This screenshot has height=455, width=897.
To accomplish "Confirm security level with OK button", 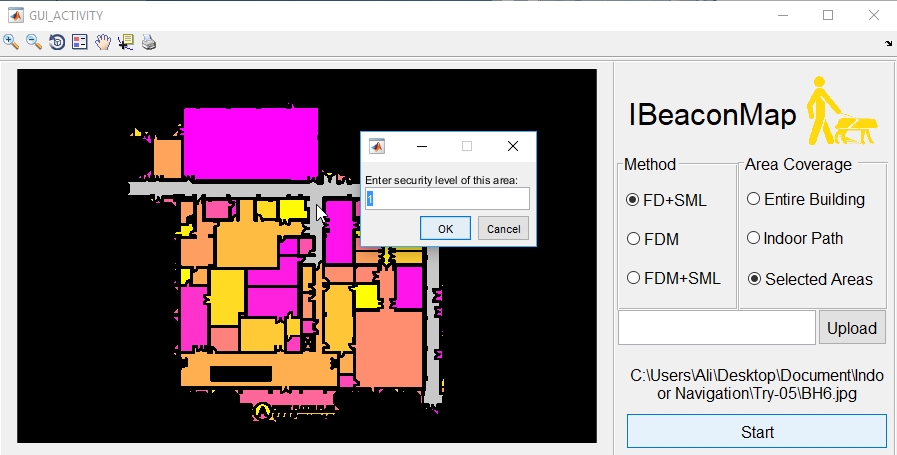I will point(445,228).
